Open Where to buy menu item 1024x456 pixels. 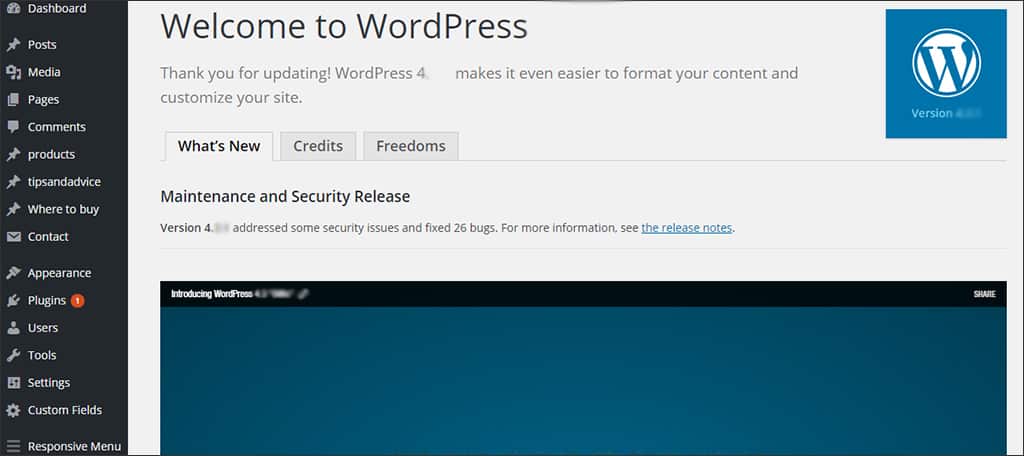[63, 210]
